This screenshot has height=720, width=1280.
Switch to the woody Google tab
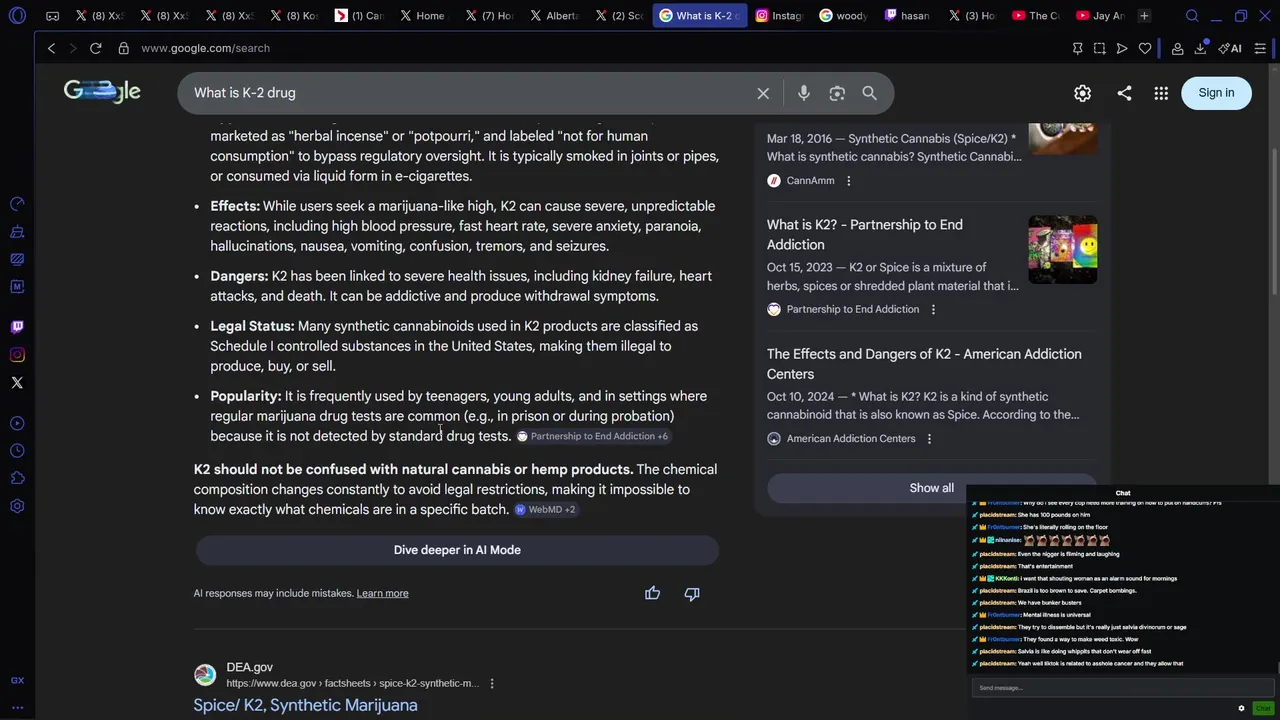pos(843,16)
